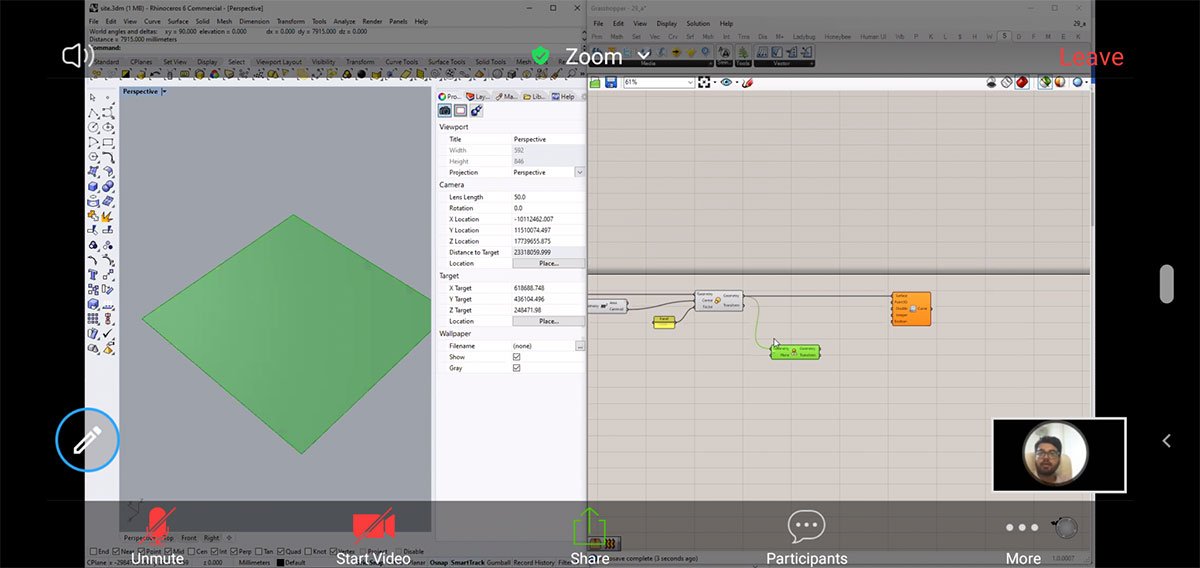Select the Polyline tool in Rhino sidebar
Image resolution: width=1200 pixels, height=568 pixels.
(93, 112)
